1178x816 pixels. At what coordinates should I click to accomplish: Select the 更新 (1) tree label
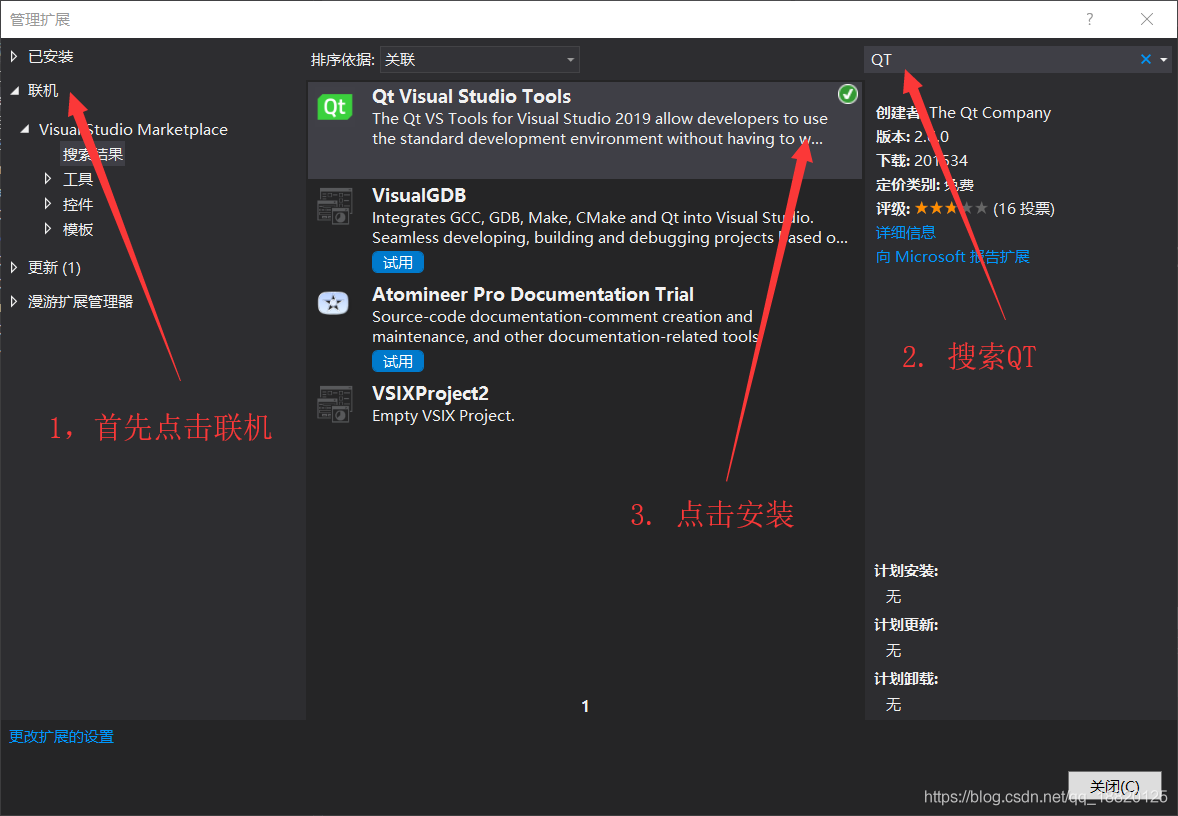pos(54,267)
